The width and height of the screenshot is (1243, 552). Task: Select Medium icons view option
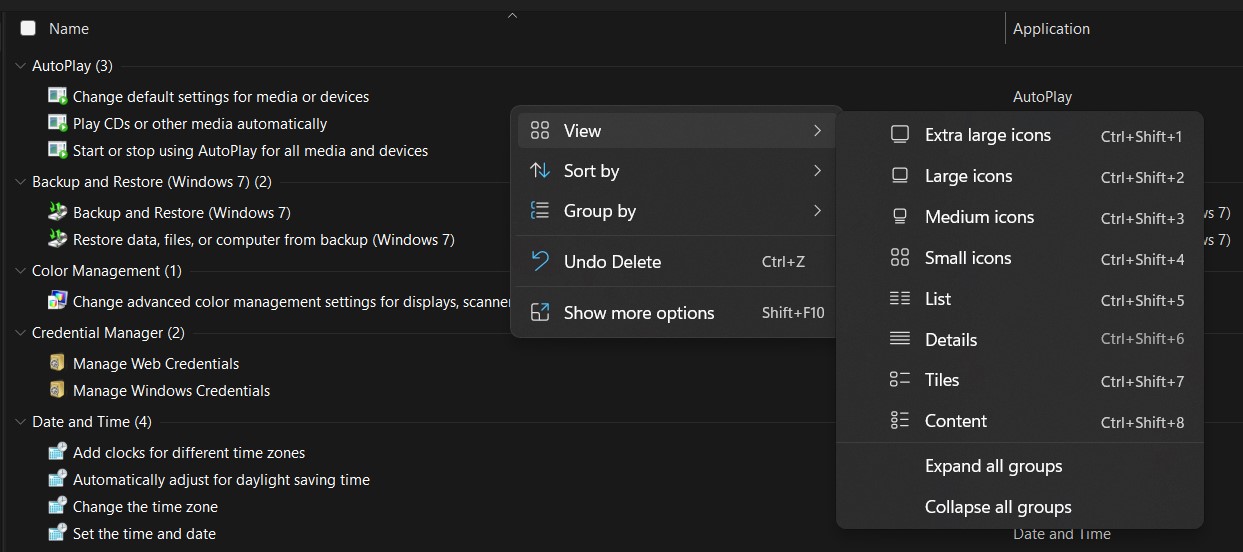coord(979,217)
